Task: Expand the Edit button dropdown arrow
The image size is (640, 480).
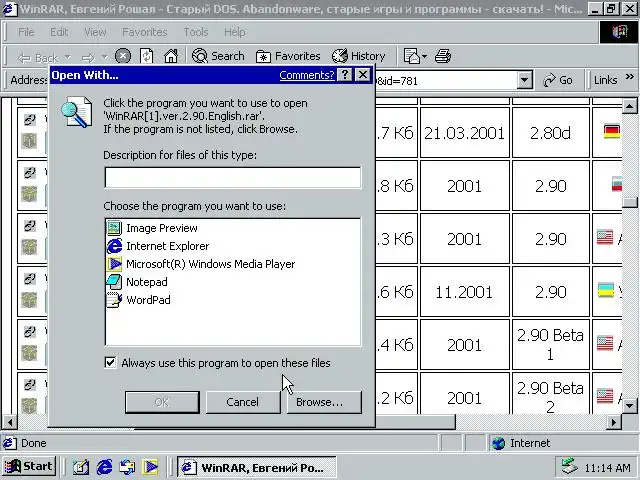Action: 424,56
